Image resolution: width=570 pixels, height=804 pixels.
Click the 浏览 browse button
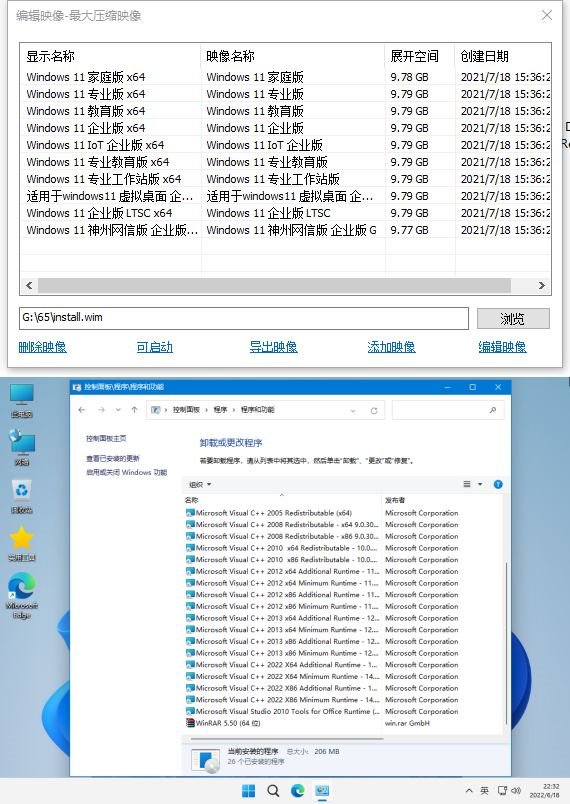[513, 318]
